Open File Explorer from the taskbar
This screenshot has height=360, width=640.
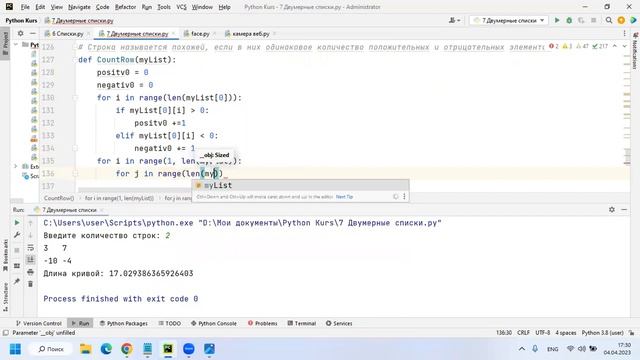85,349
